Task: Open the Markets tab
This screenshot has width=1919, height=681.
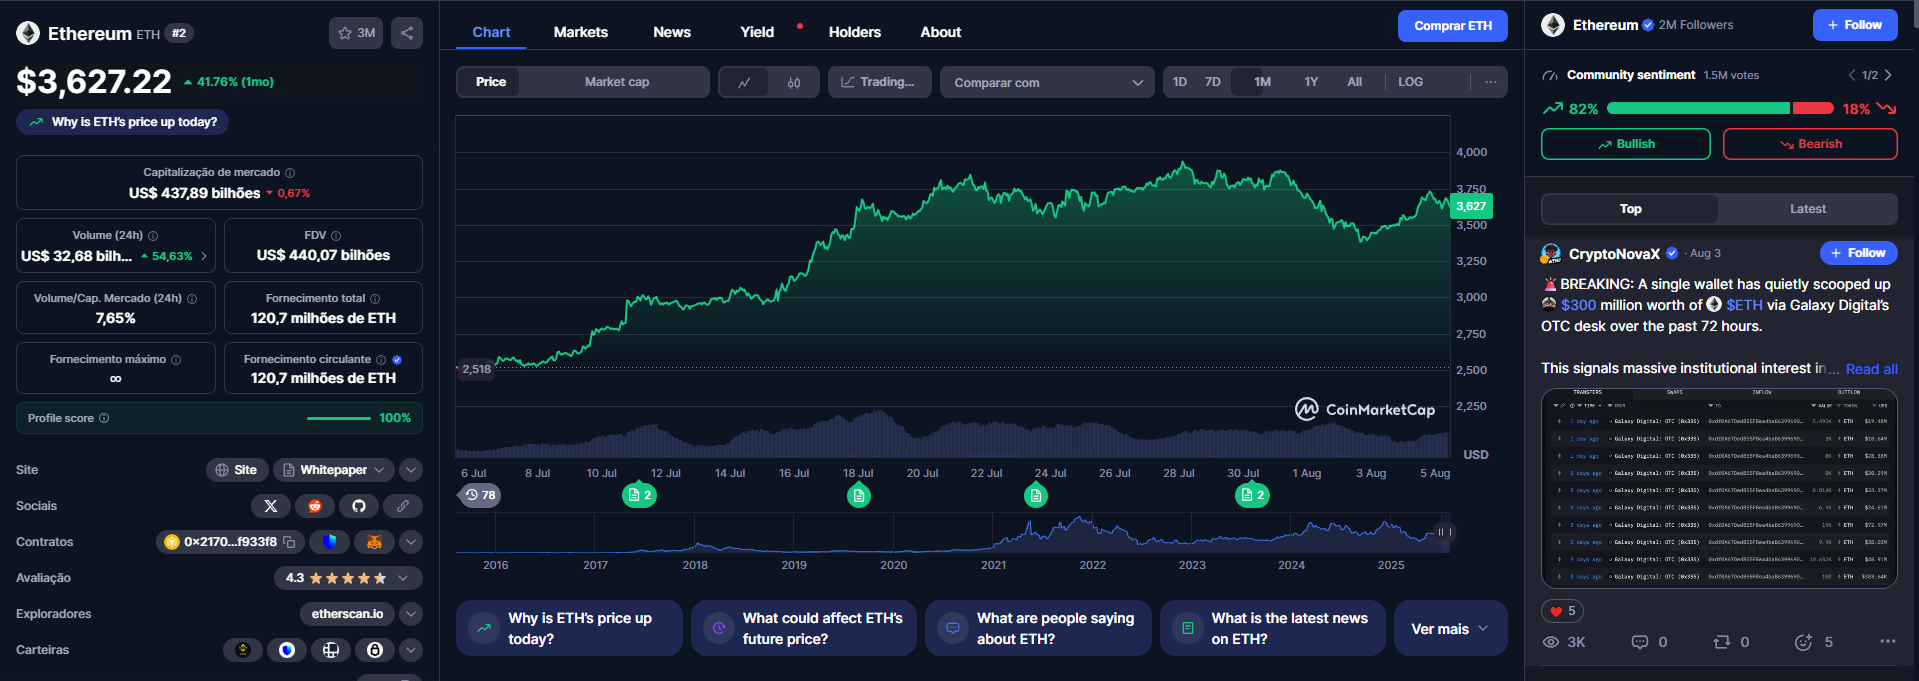Action: click(x=581, y=32)
